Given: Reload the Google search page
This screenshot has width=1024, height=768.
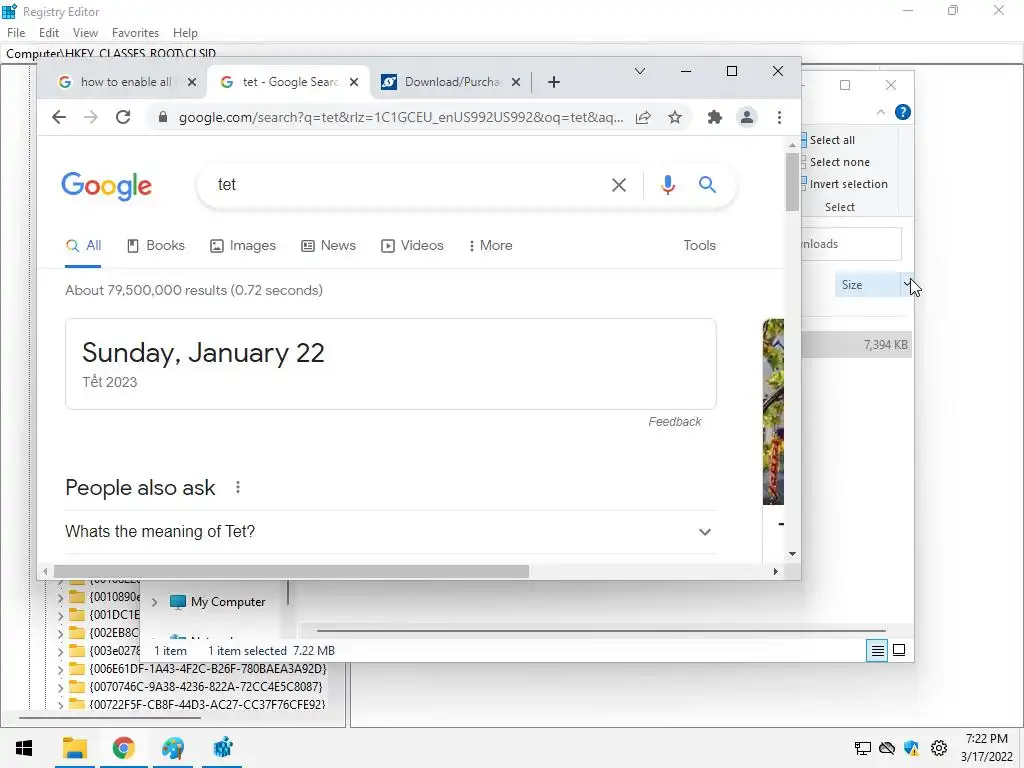Looking at the screenshot, I should point(123,117).
